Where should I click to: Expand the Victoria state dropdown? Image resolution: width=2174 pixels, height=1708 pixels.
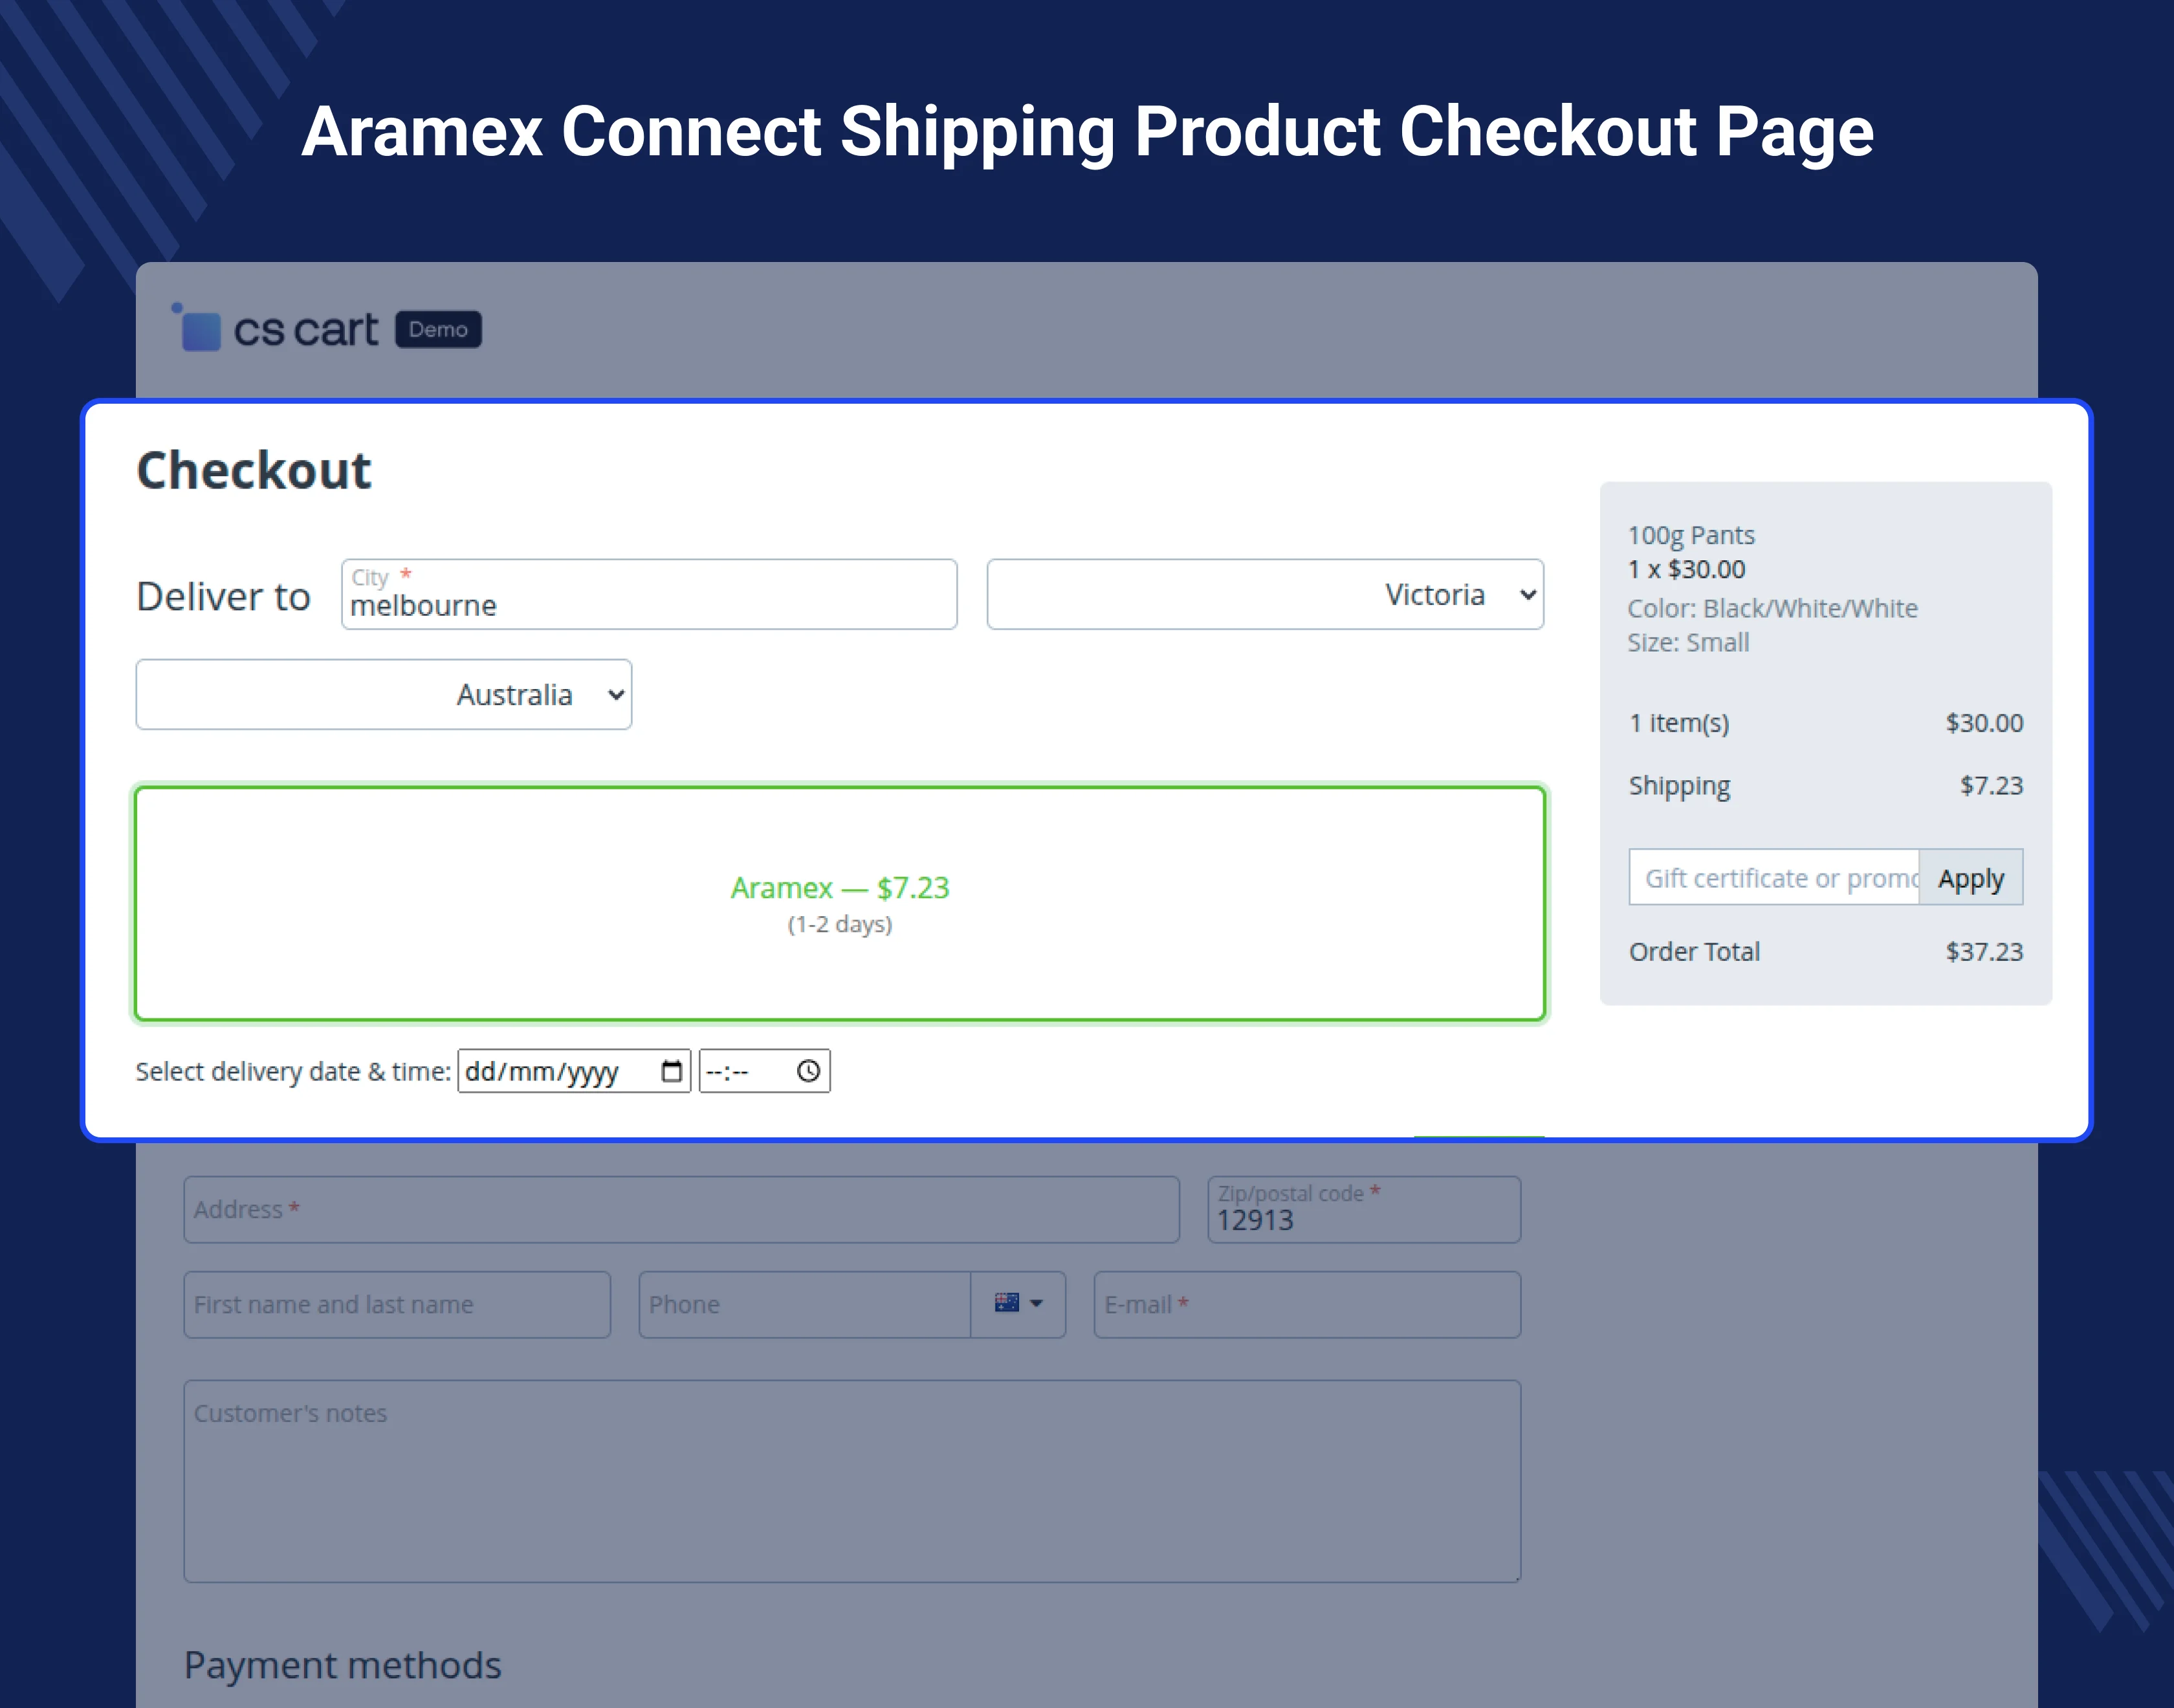tap(1264, 594)
